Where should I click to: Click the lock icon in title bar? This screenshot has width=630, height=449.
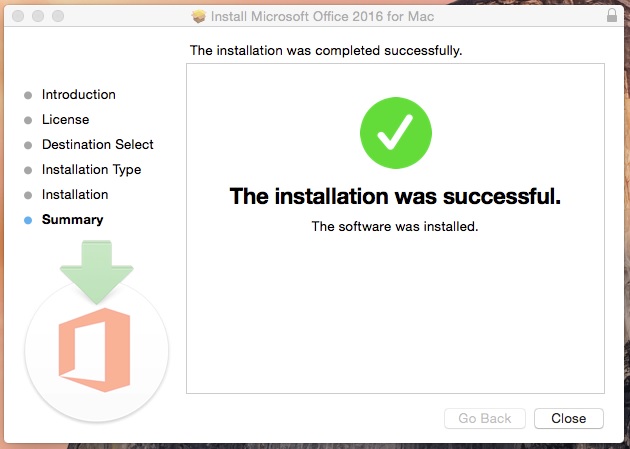[x=612, y=16]
